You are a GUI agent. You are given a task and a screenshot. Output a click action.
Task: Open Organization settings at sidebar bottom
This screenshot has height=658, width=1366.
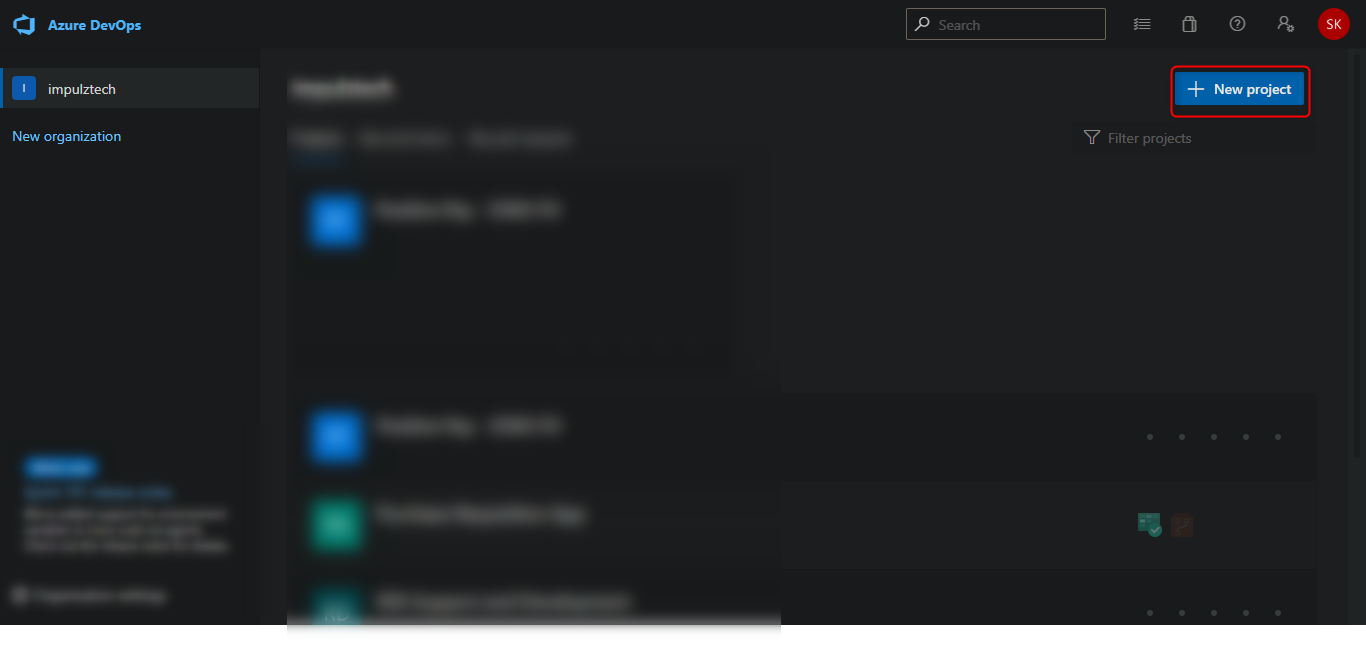[89, 595]
